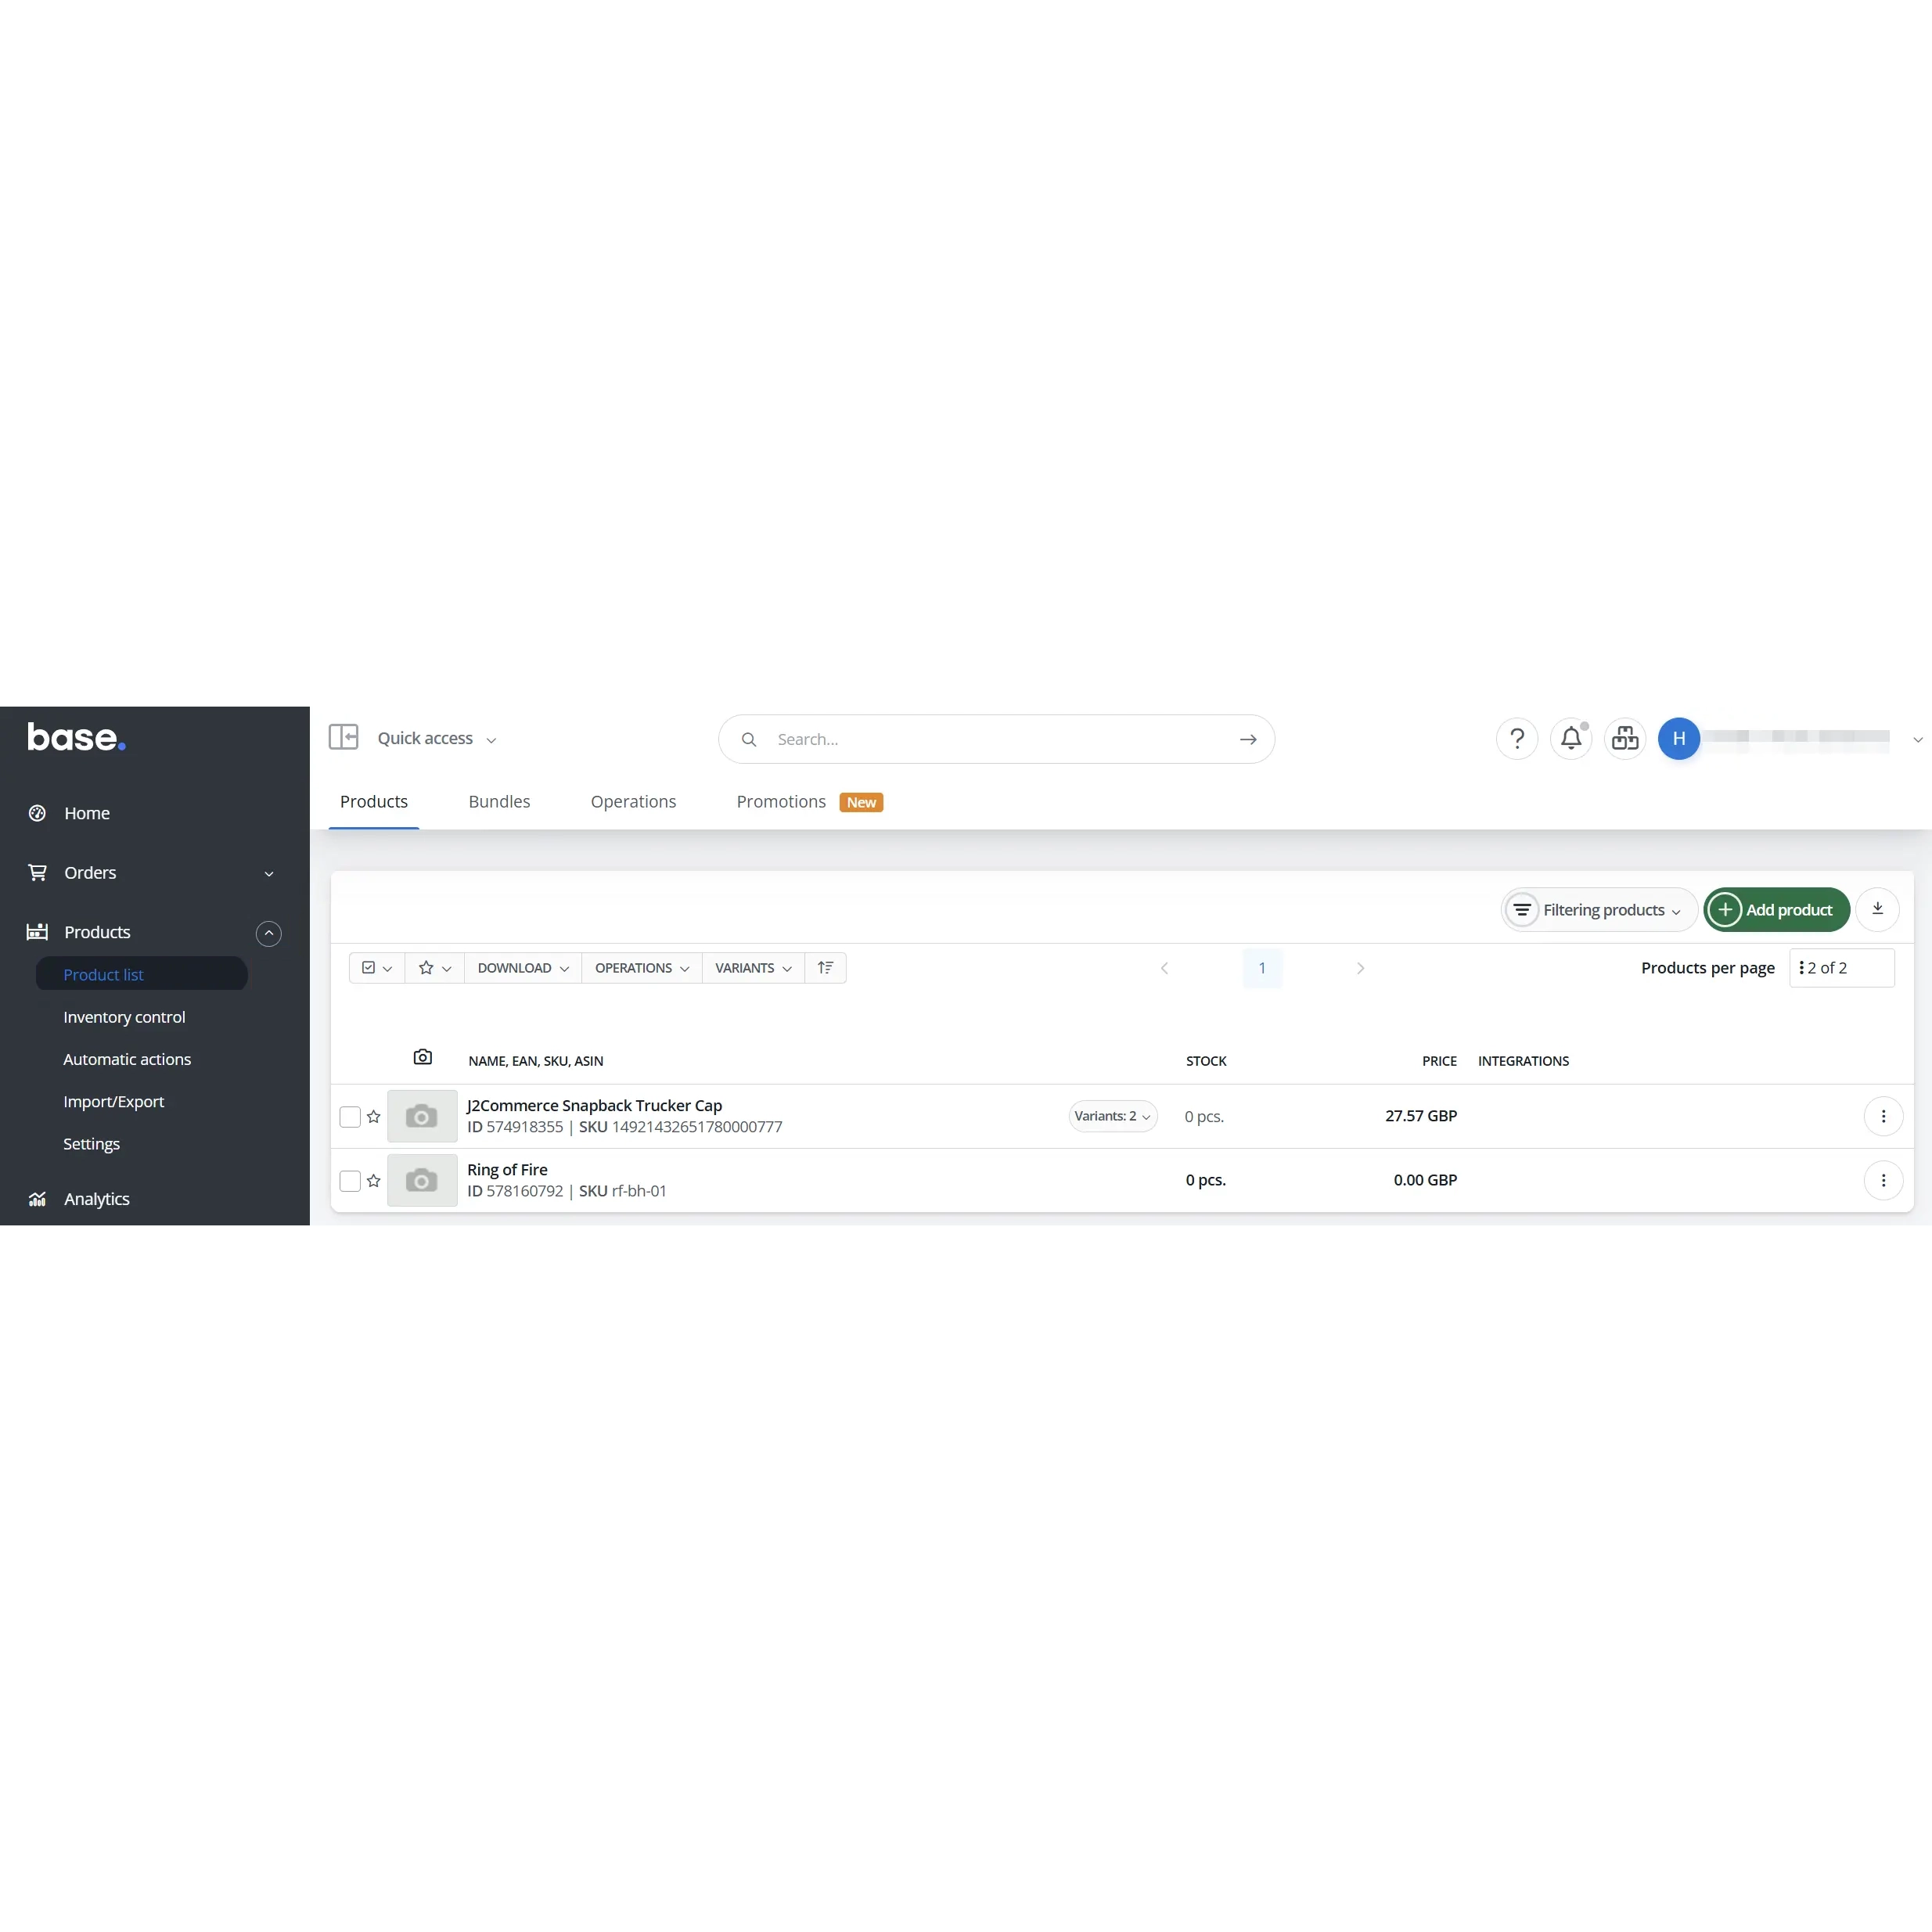1932x1932 pixels.
Task: Submit search with the arrow icon
Action: coord(1248,739)
